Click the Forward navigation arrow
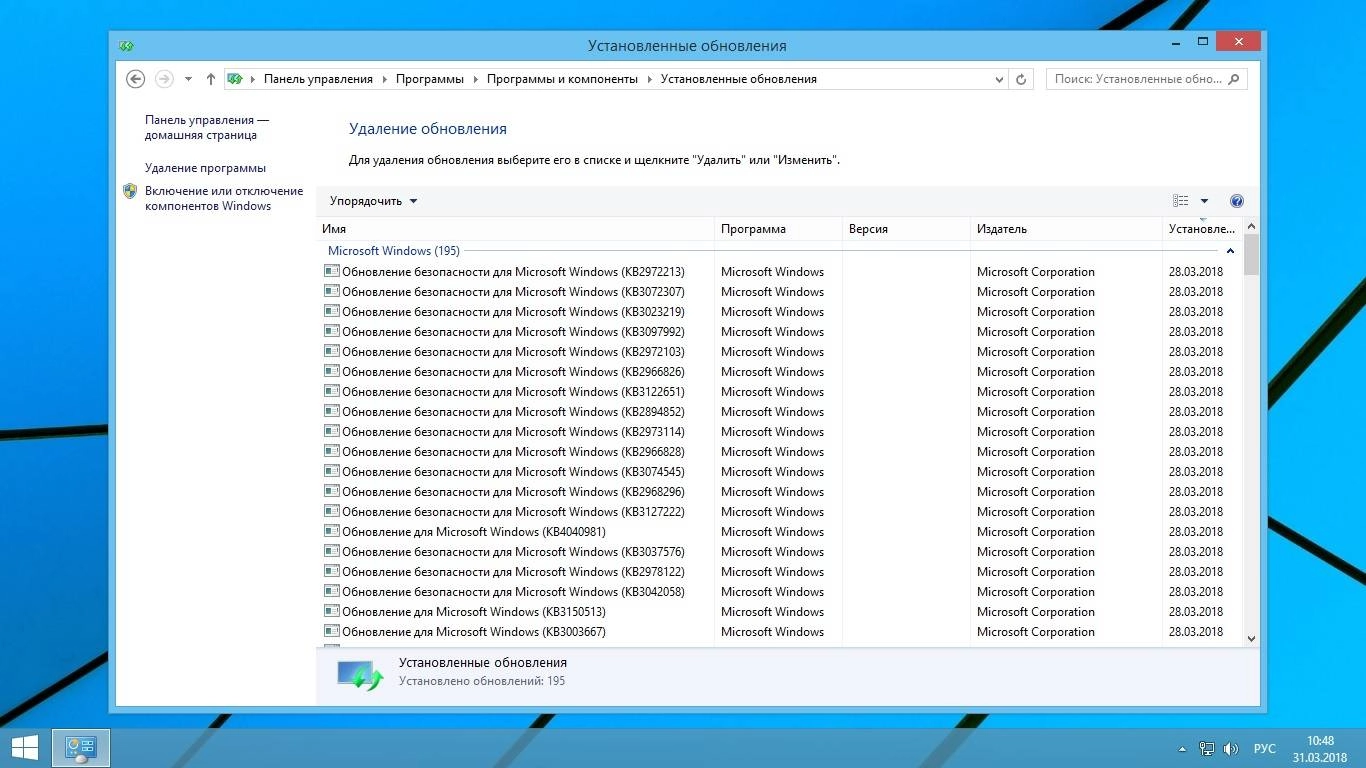The width and height of the screenshot is (1366, 768). 164,79
